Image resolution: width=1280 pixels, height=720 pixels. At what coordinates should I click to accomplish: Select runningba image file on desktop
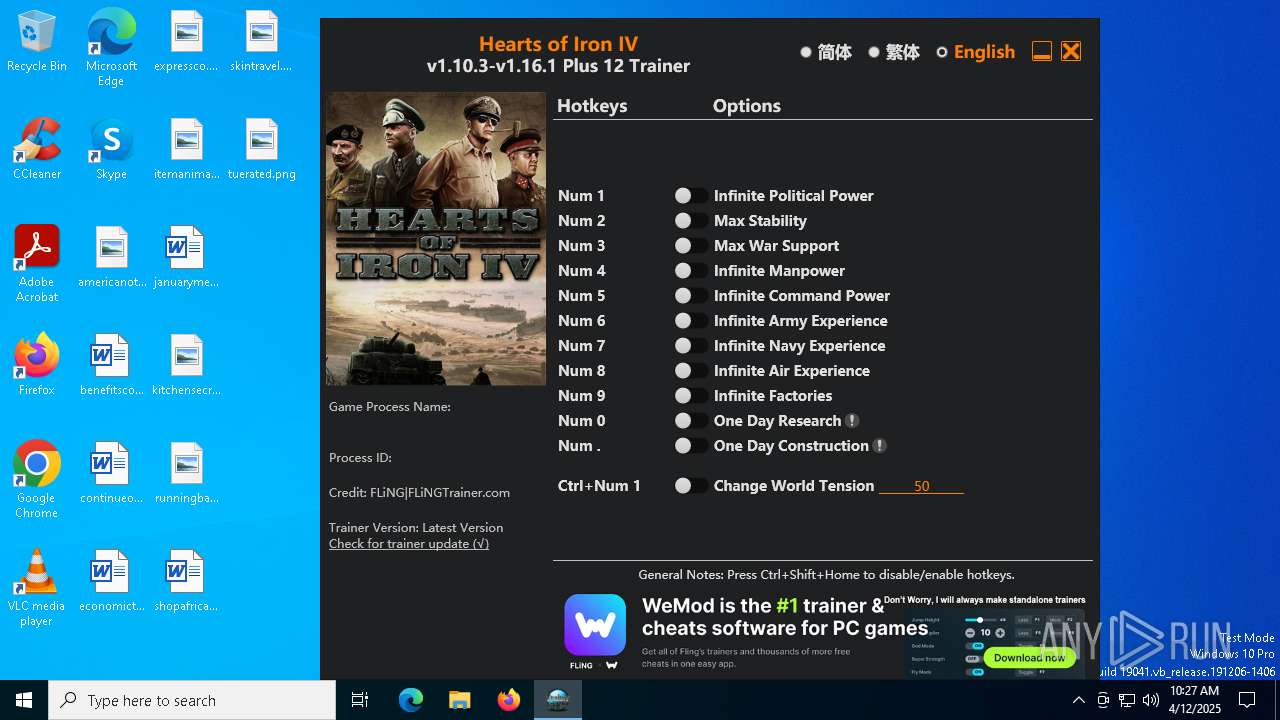click(186, 473)
